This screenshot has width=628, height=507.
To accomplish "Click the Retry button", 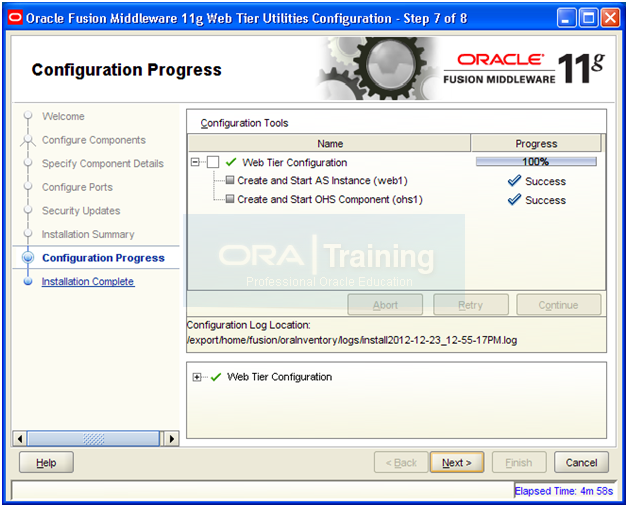I will [x=471, y=305].
